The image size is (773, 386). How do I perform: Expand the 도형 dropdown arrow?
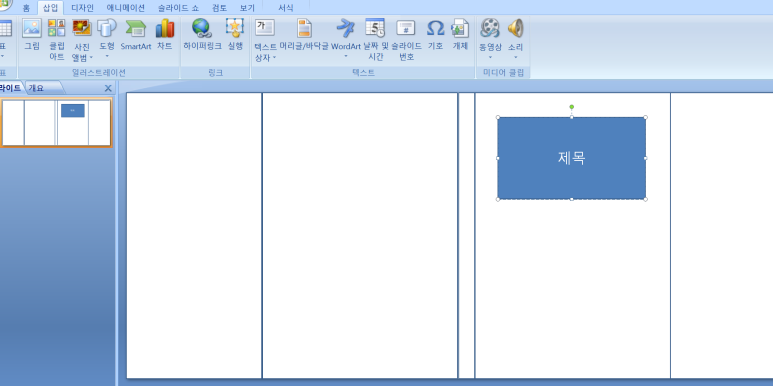[x=106, y=56]
